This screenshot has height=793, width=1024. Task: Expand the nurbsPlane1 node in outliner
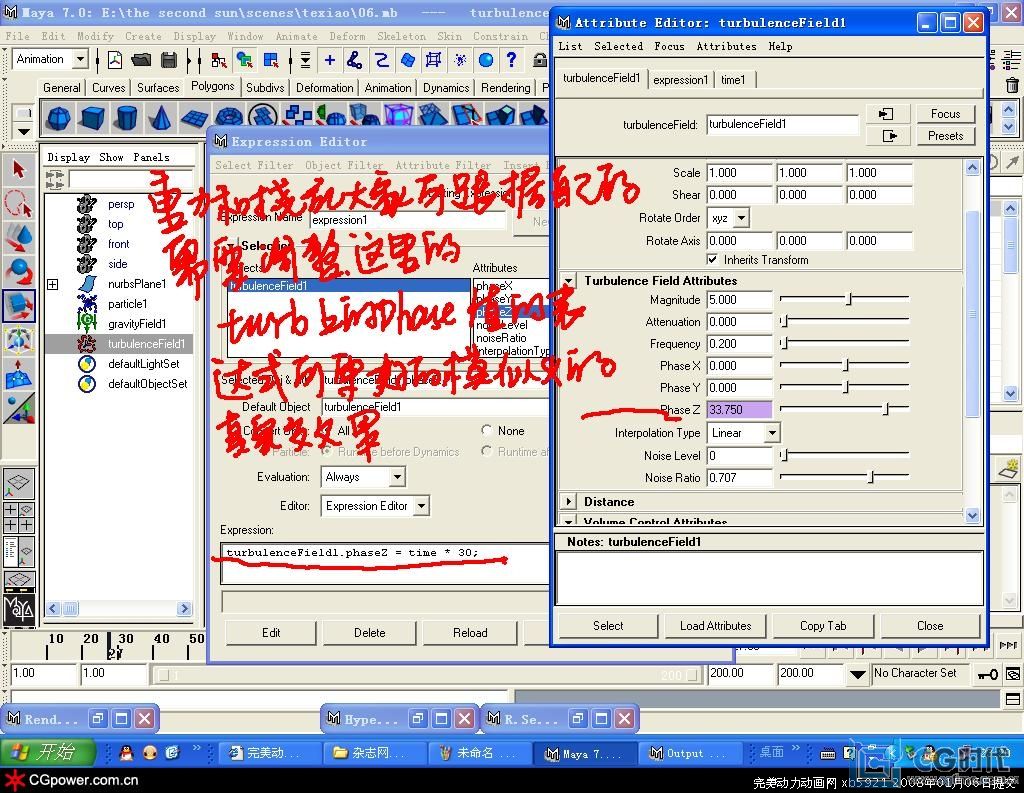click(x=52, y=284)
